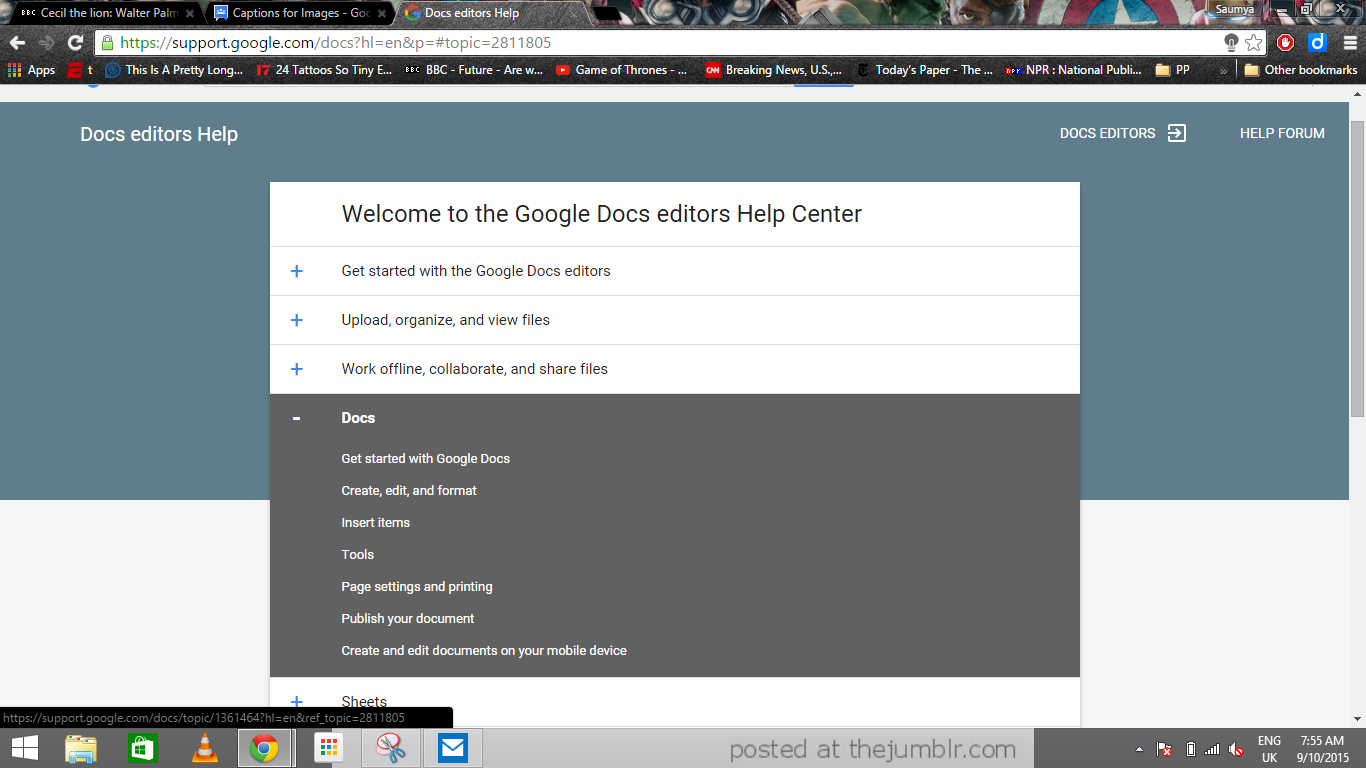The height and width of the screenshot is (768, 1366).
Task: Close the 'Docs editors Help' tab
Action: tap(574, 14)
